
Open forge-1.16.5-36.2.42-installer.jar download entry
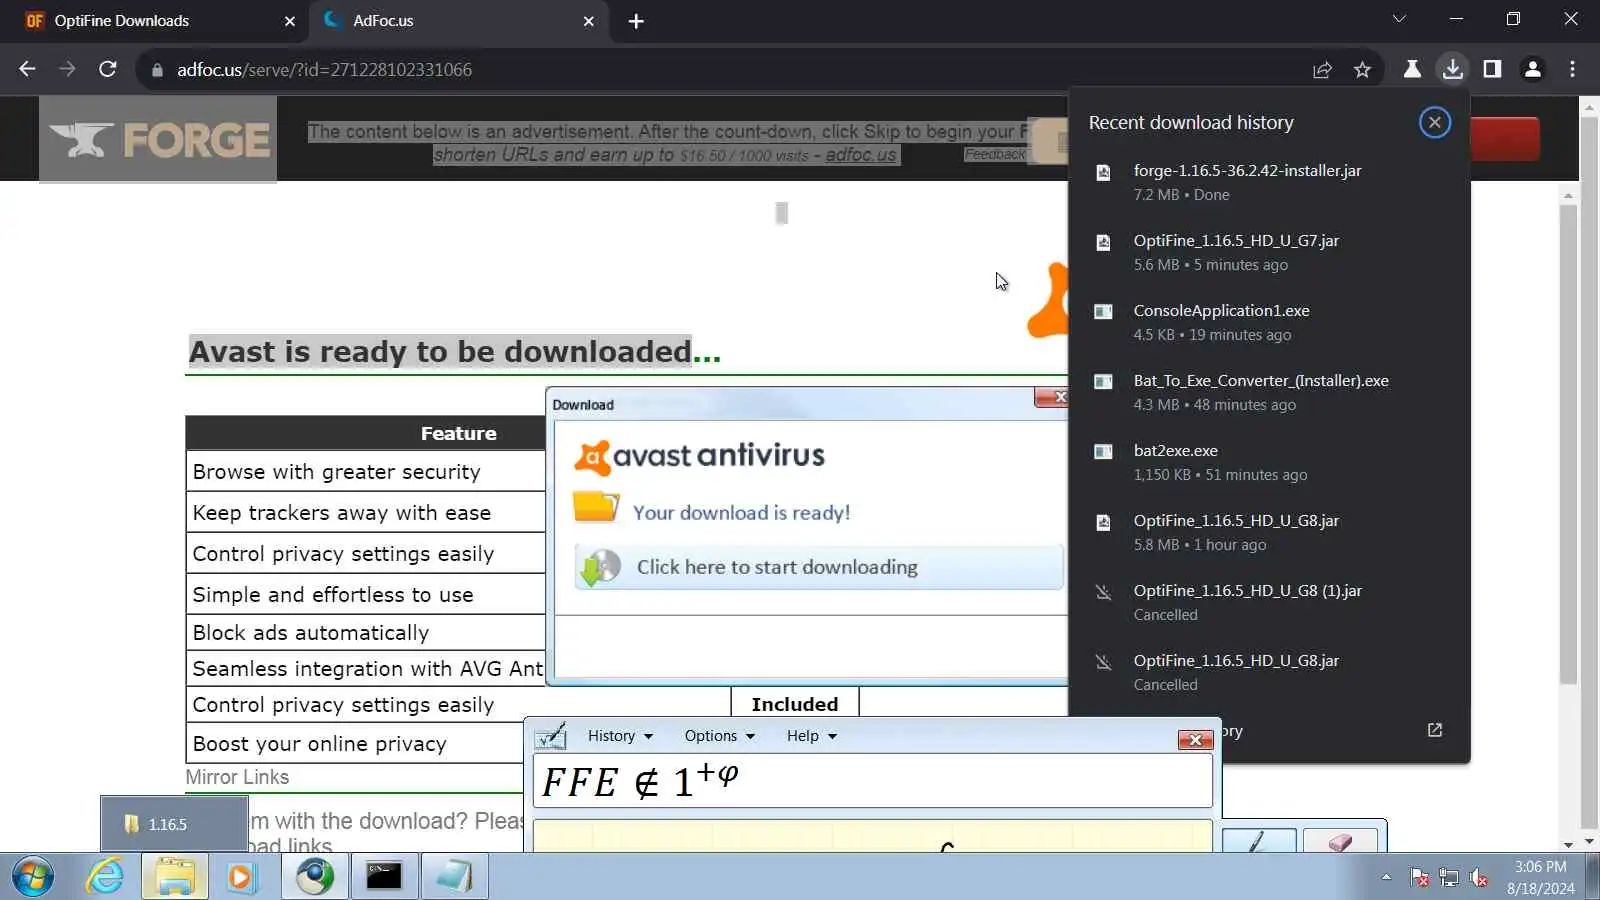[x=1269, y=182]
